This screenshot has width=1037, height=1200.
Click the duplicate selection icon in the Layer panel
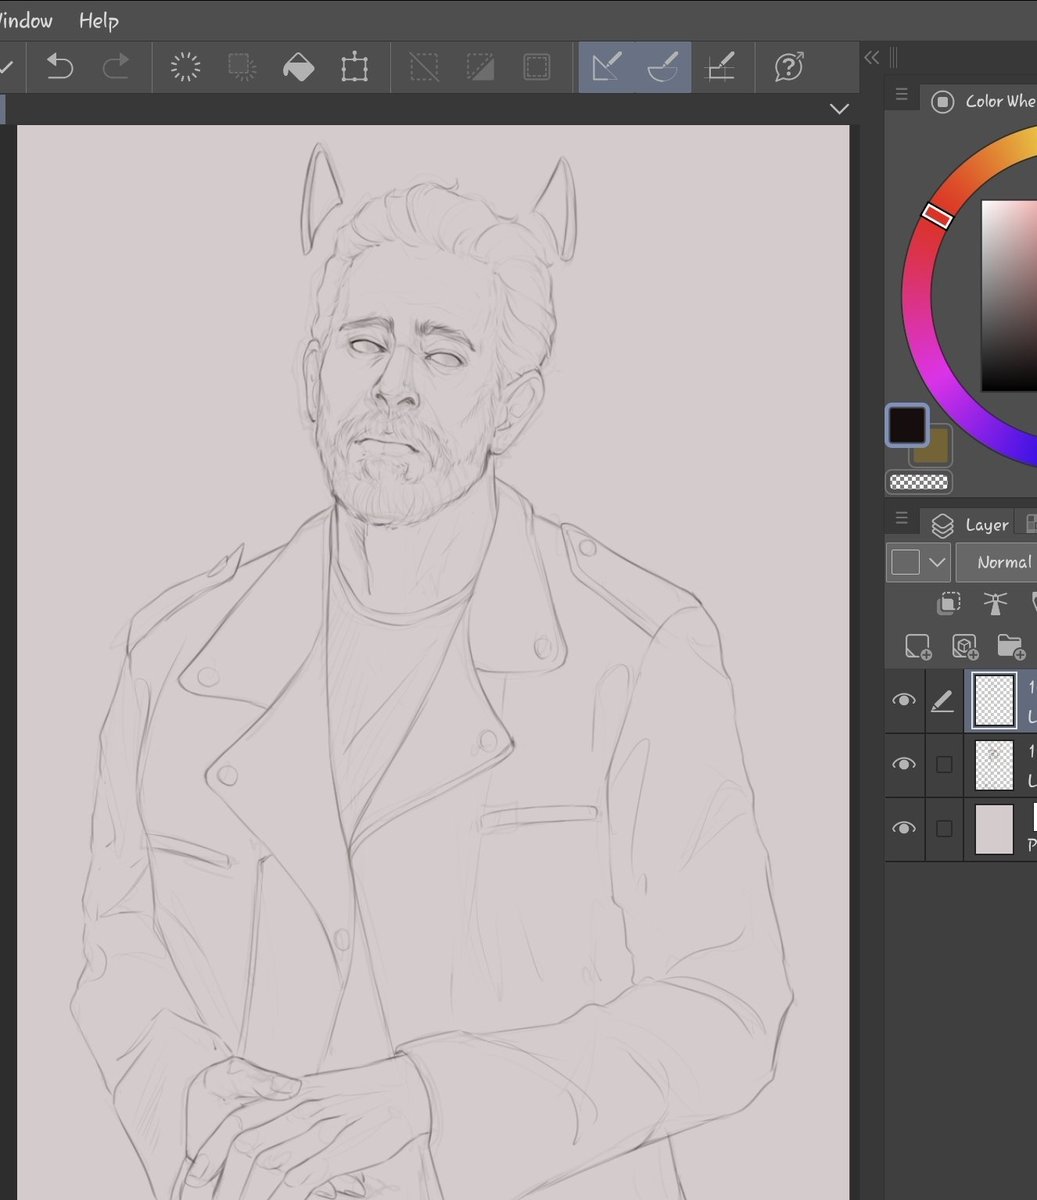tap(948, 602)
